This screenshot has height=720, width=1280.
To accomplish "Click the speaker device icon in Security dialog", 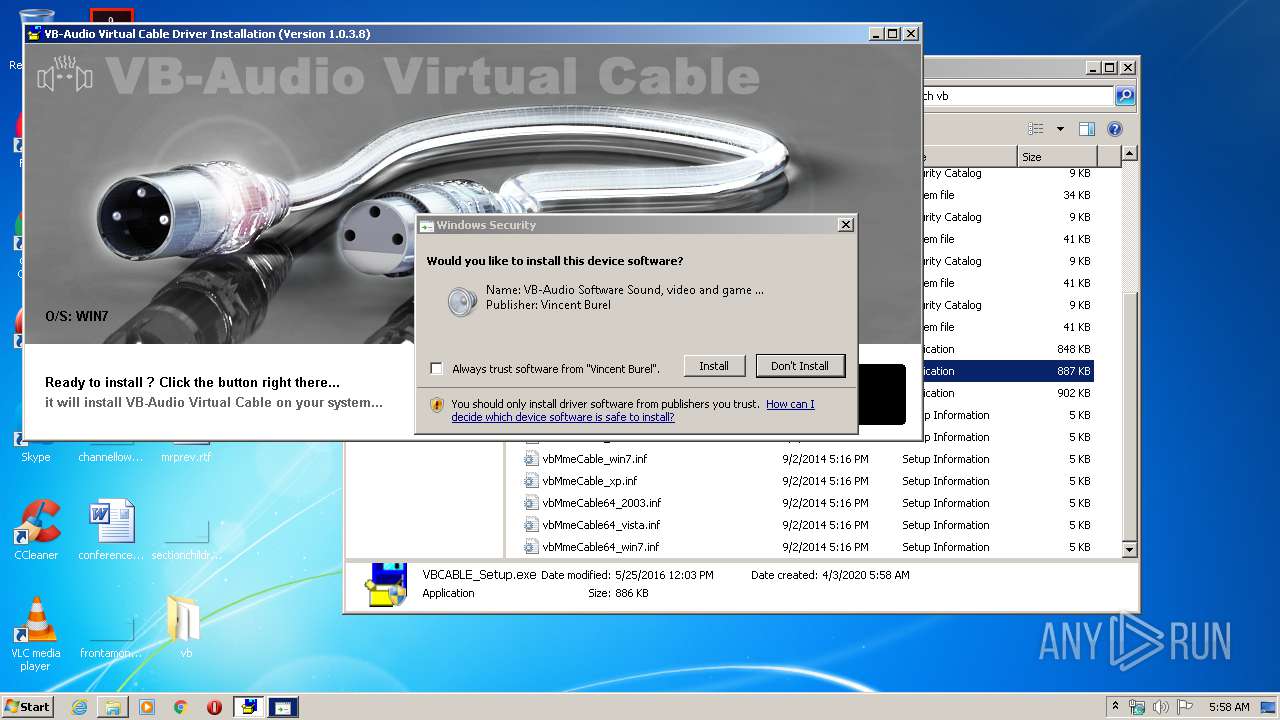I will click(462, 301).
